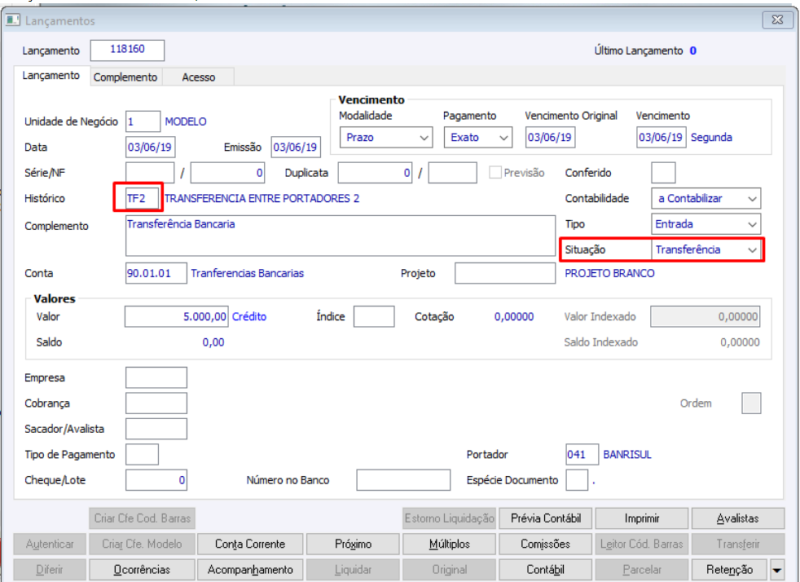Expand the Contabilidade dropdown
Image resolution: width=800 pixels, height=582 pixels.
click(x=706, y=198)
